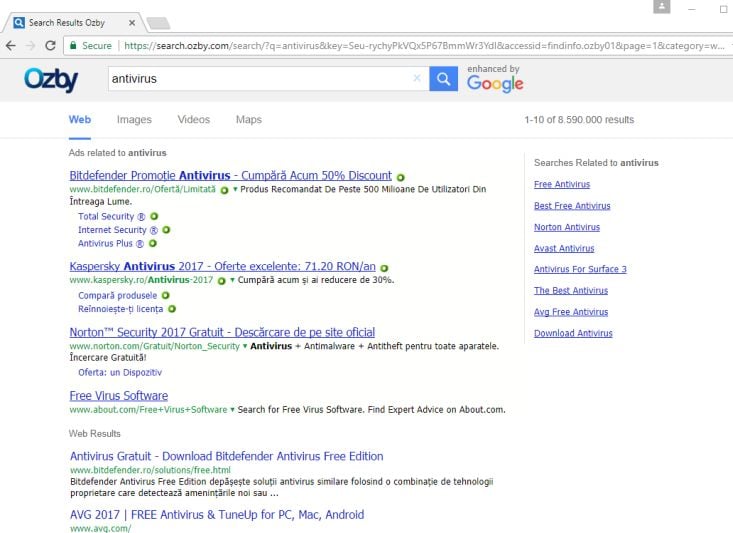The image size is (733, 533).
Task: Click the browser Forward arrow
Action: coord(30,45)
